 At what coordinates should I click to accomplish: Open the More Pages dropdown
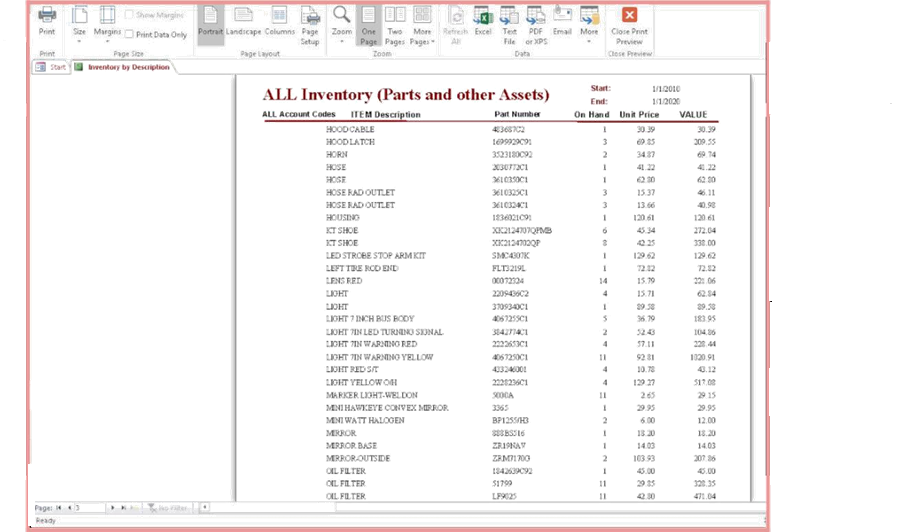pos(422,26)
